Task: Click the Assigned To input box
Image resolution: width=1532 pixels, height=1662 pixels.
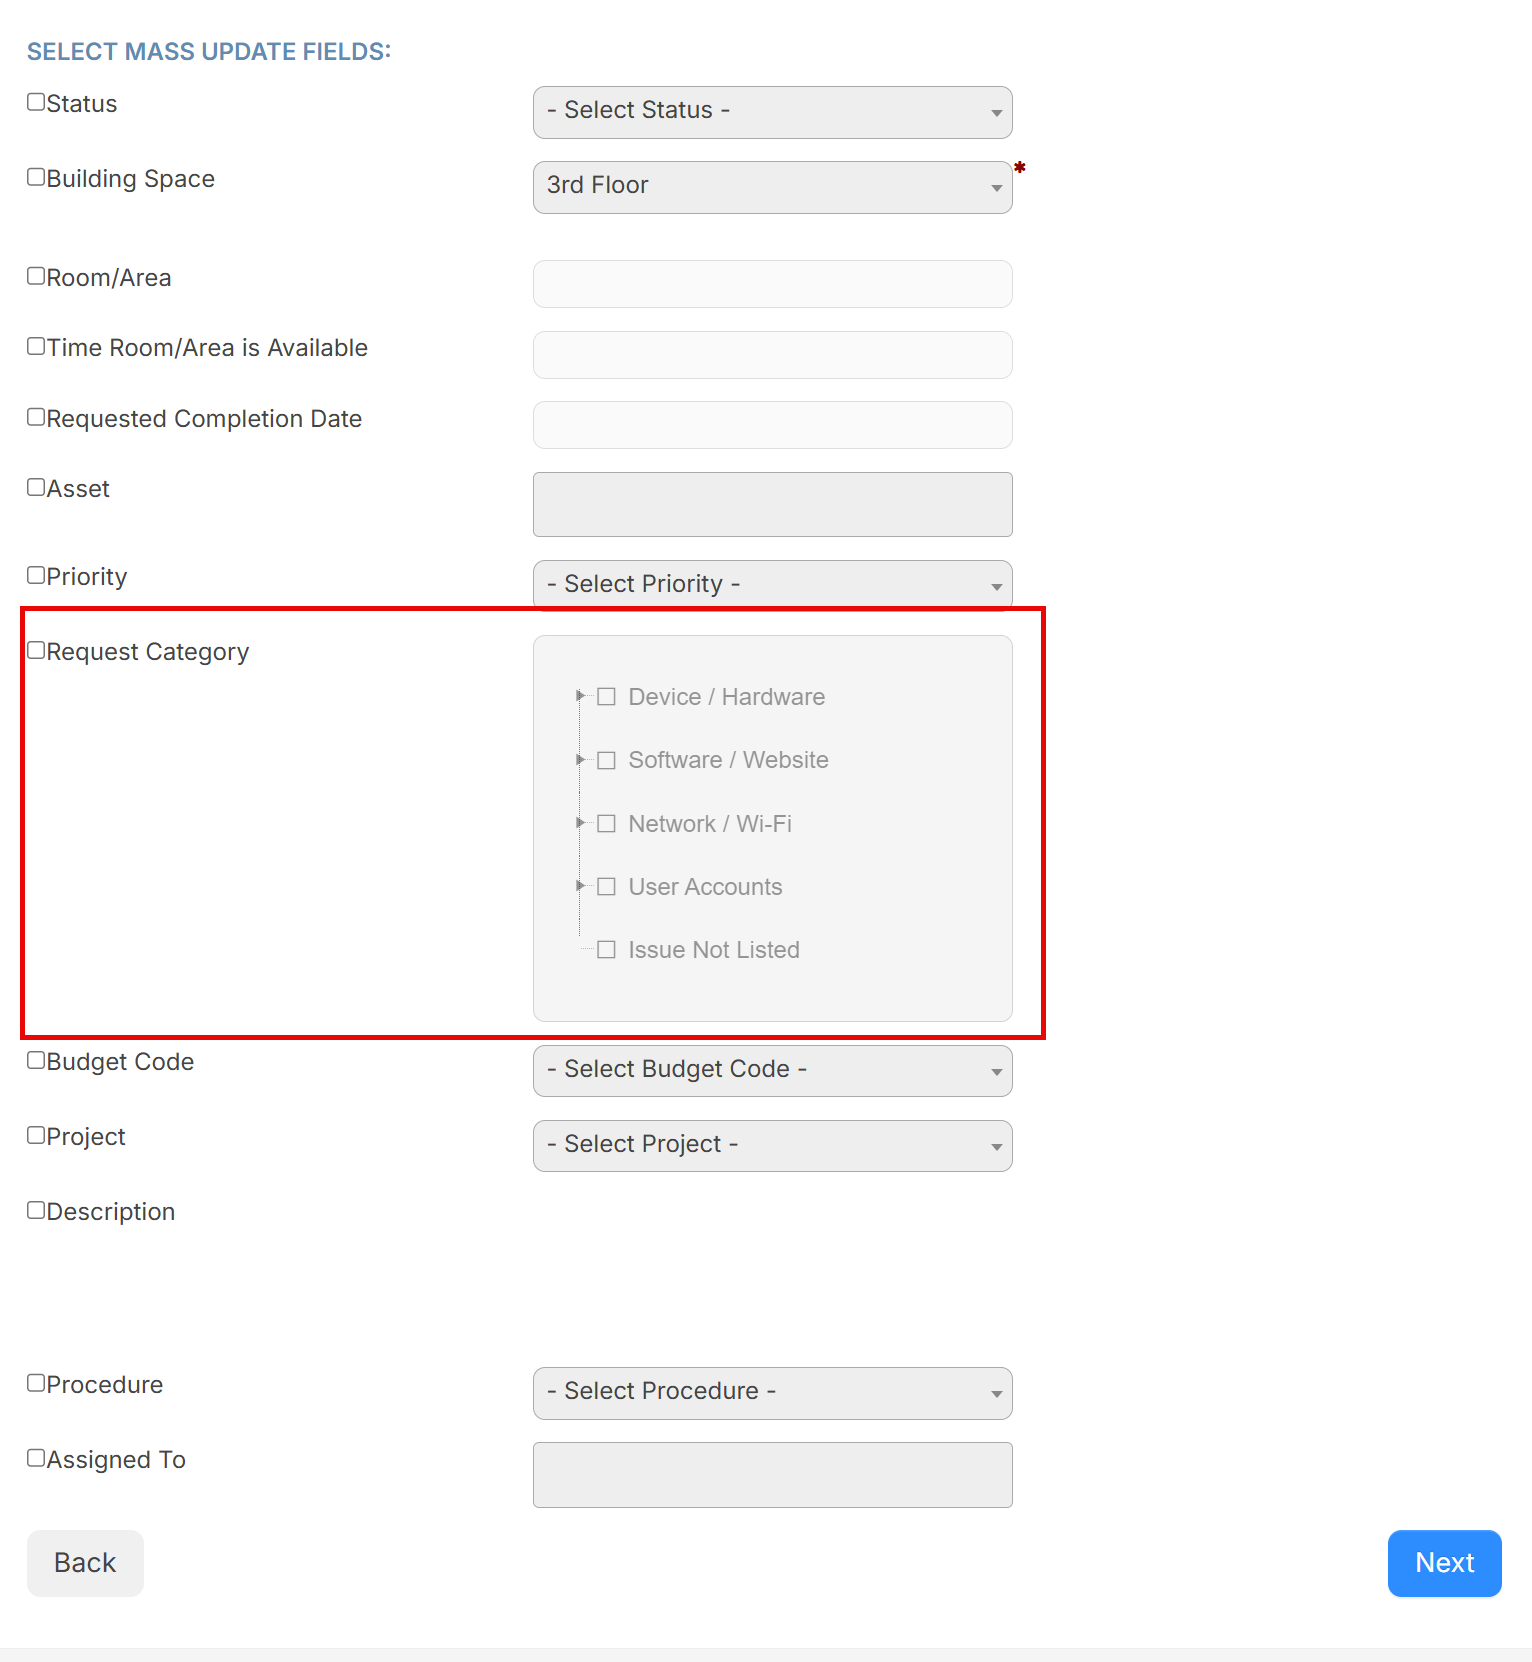Action: click(773, 1475)
